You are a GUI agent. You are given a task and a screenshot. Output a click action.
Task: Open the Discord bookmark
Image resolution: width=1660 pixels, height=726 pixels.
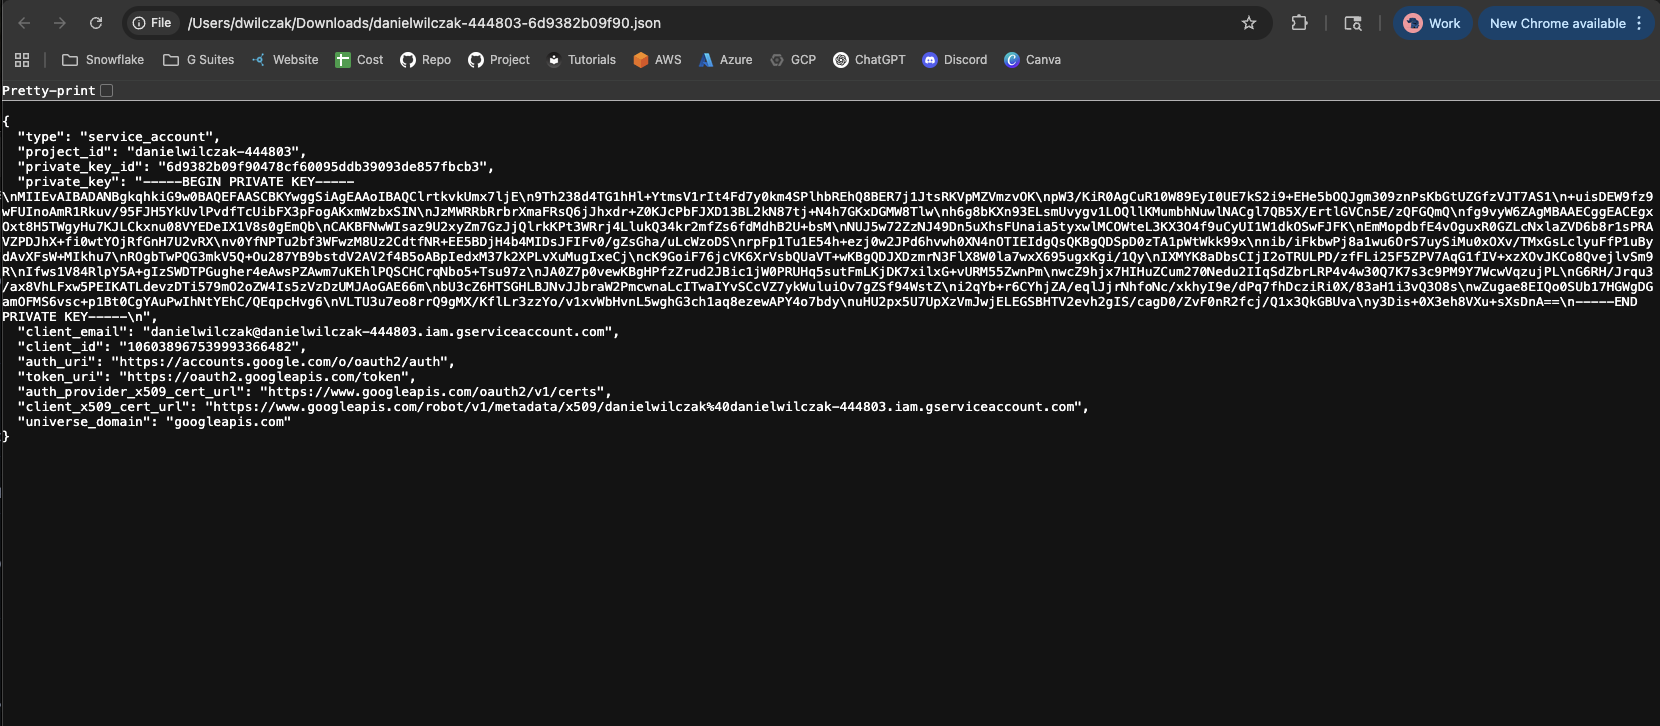tap(955, 60)
